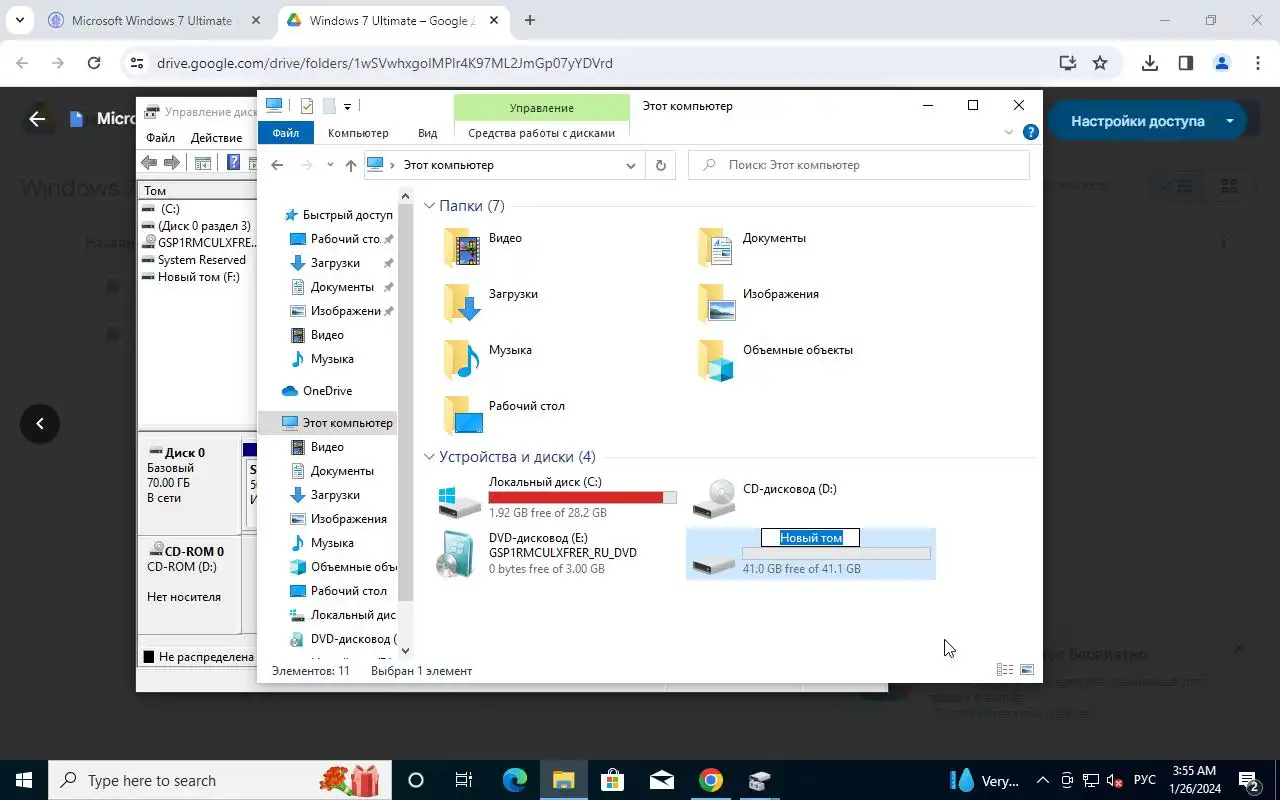1280x800 pixels.
Task: Bookmark the page with Chrome's star icon
Action: (x=1100, y=63)
